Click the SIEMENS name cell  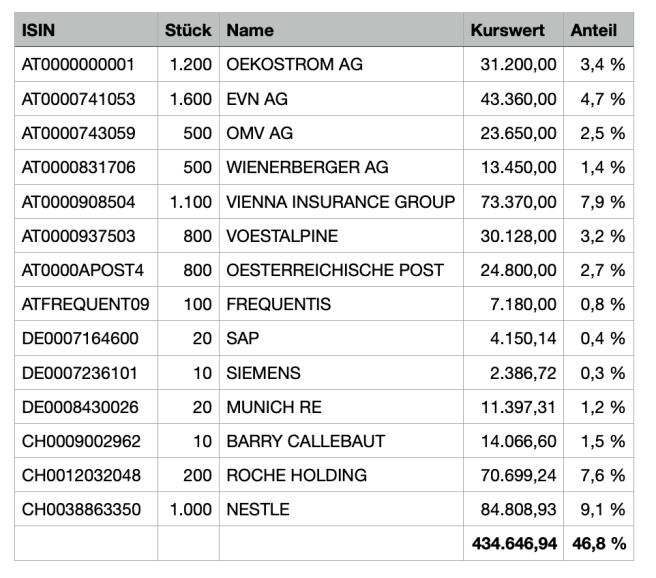pyautogui.click(x=262, y=373)
